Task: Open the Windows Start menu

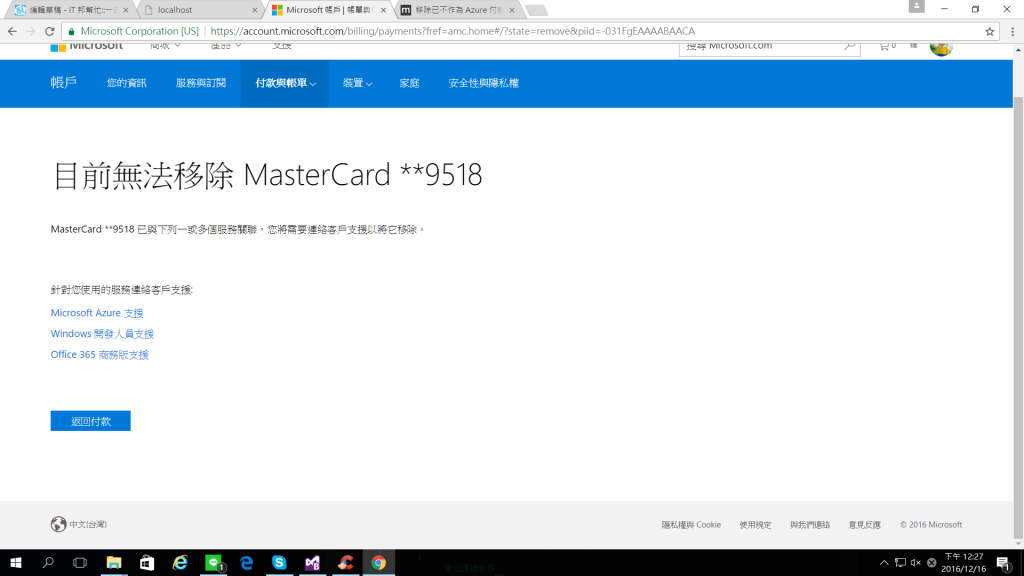Action: [x=16, y=562]
